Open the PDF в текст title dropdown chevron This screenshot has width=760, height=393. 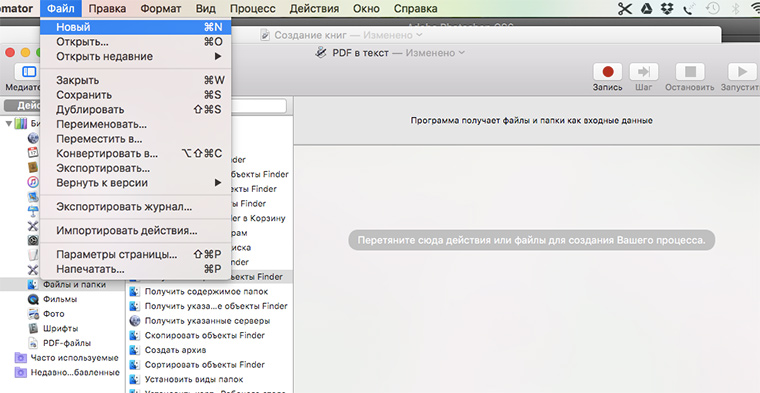tap(461, 53)
